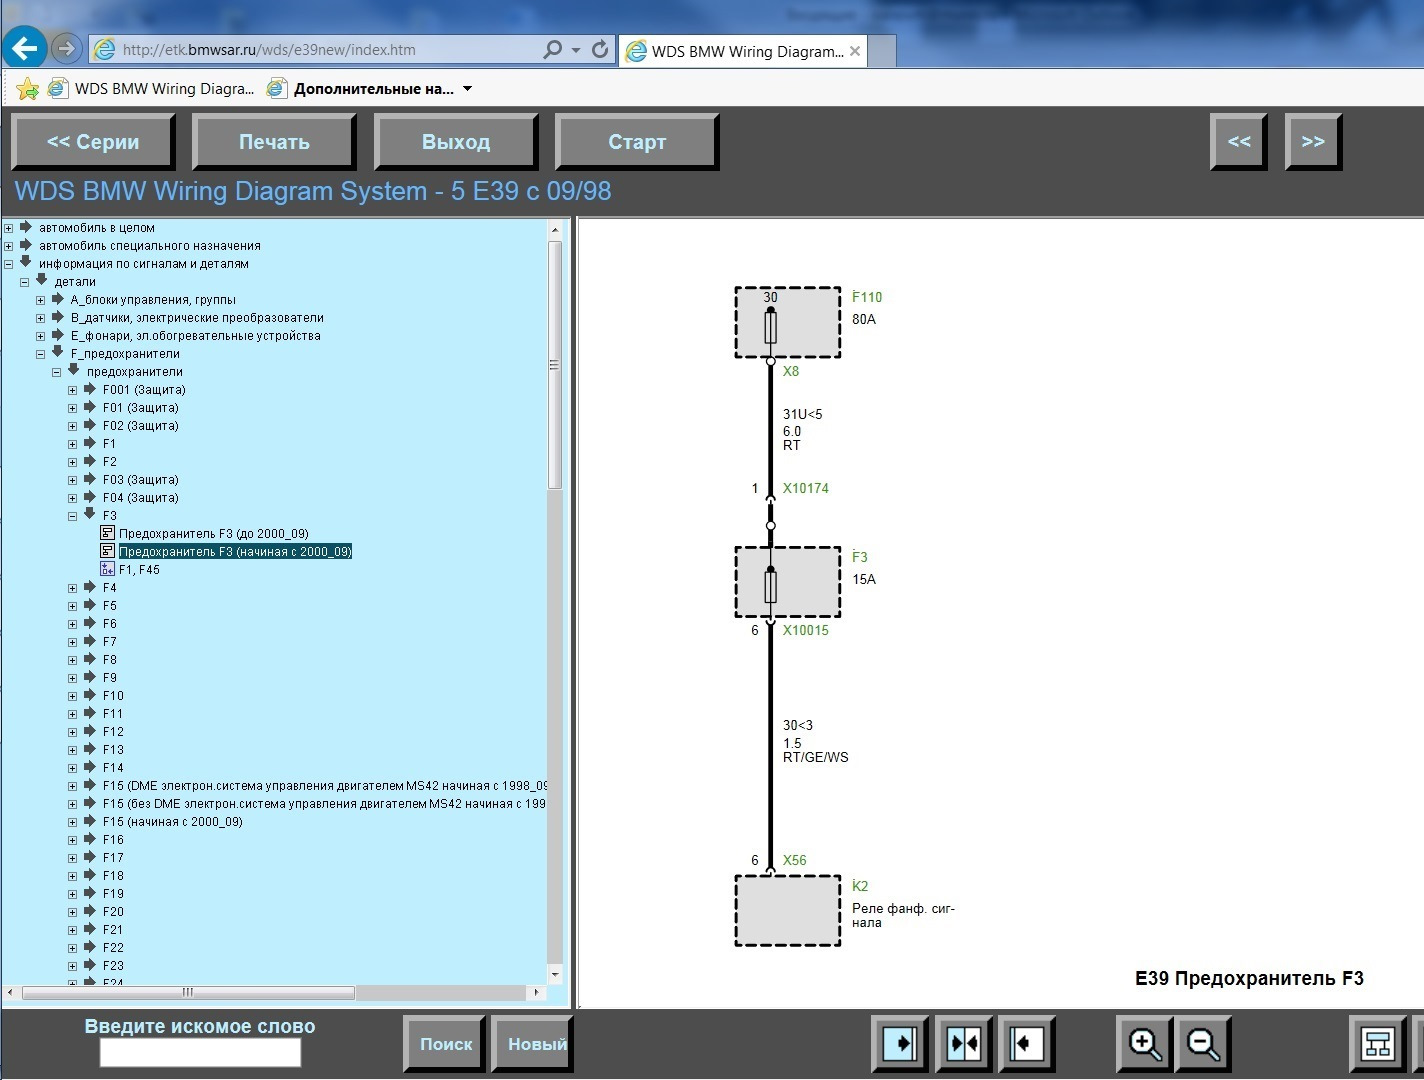Click the F1, F45 location icon
1424x1080 pixels.
[108, 569]
